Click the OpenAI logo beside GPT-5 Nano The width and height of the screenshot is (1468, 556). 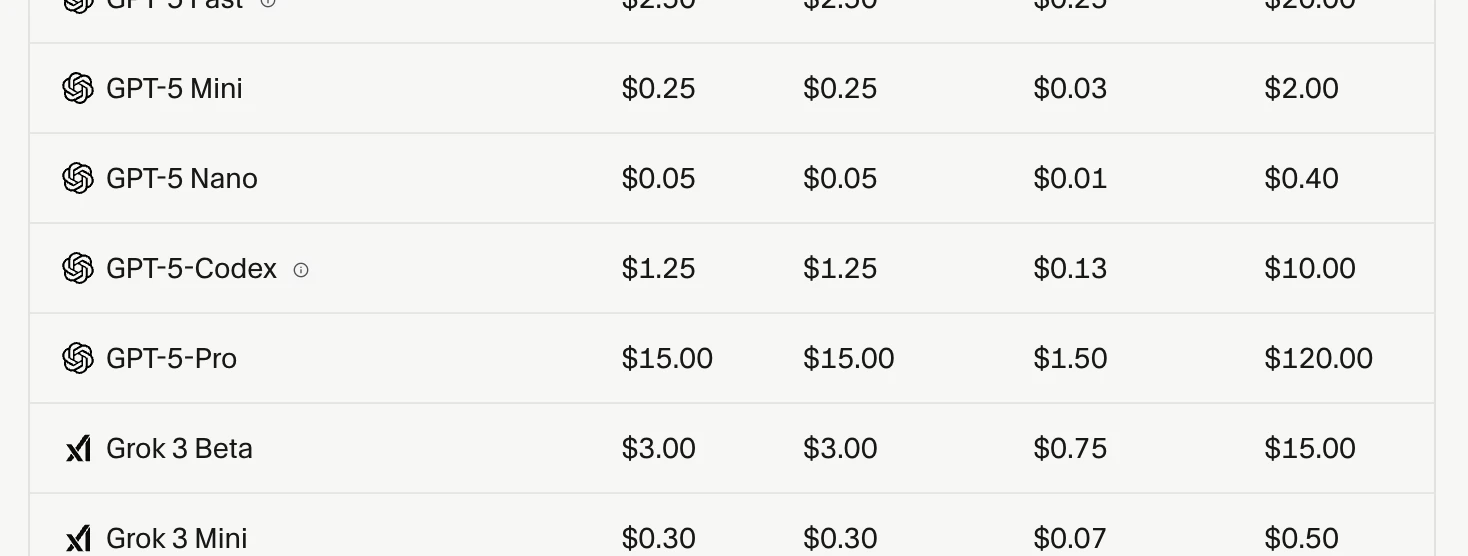coord(78,178)
